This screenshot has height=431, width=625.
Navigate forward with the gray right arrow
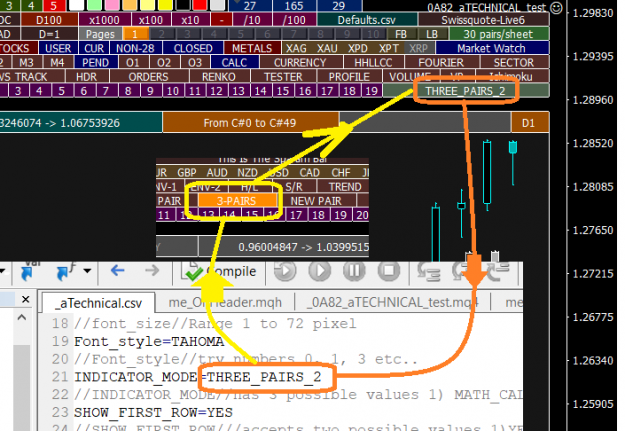coord(152,271)
